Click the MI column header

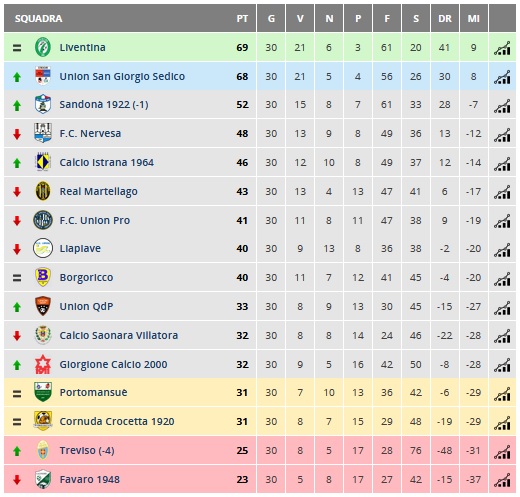pos(474,18)
